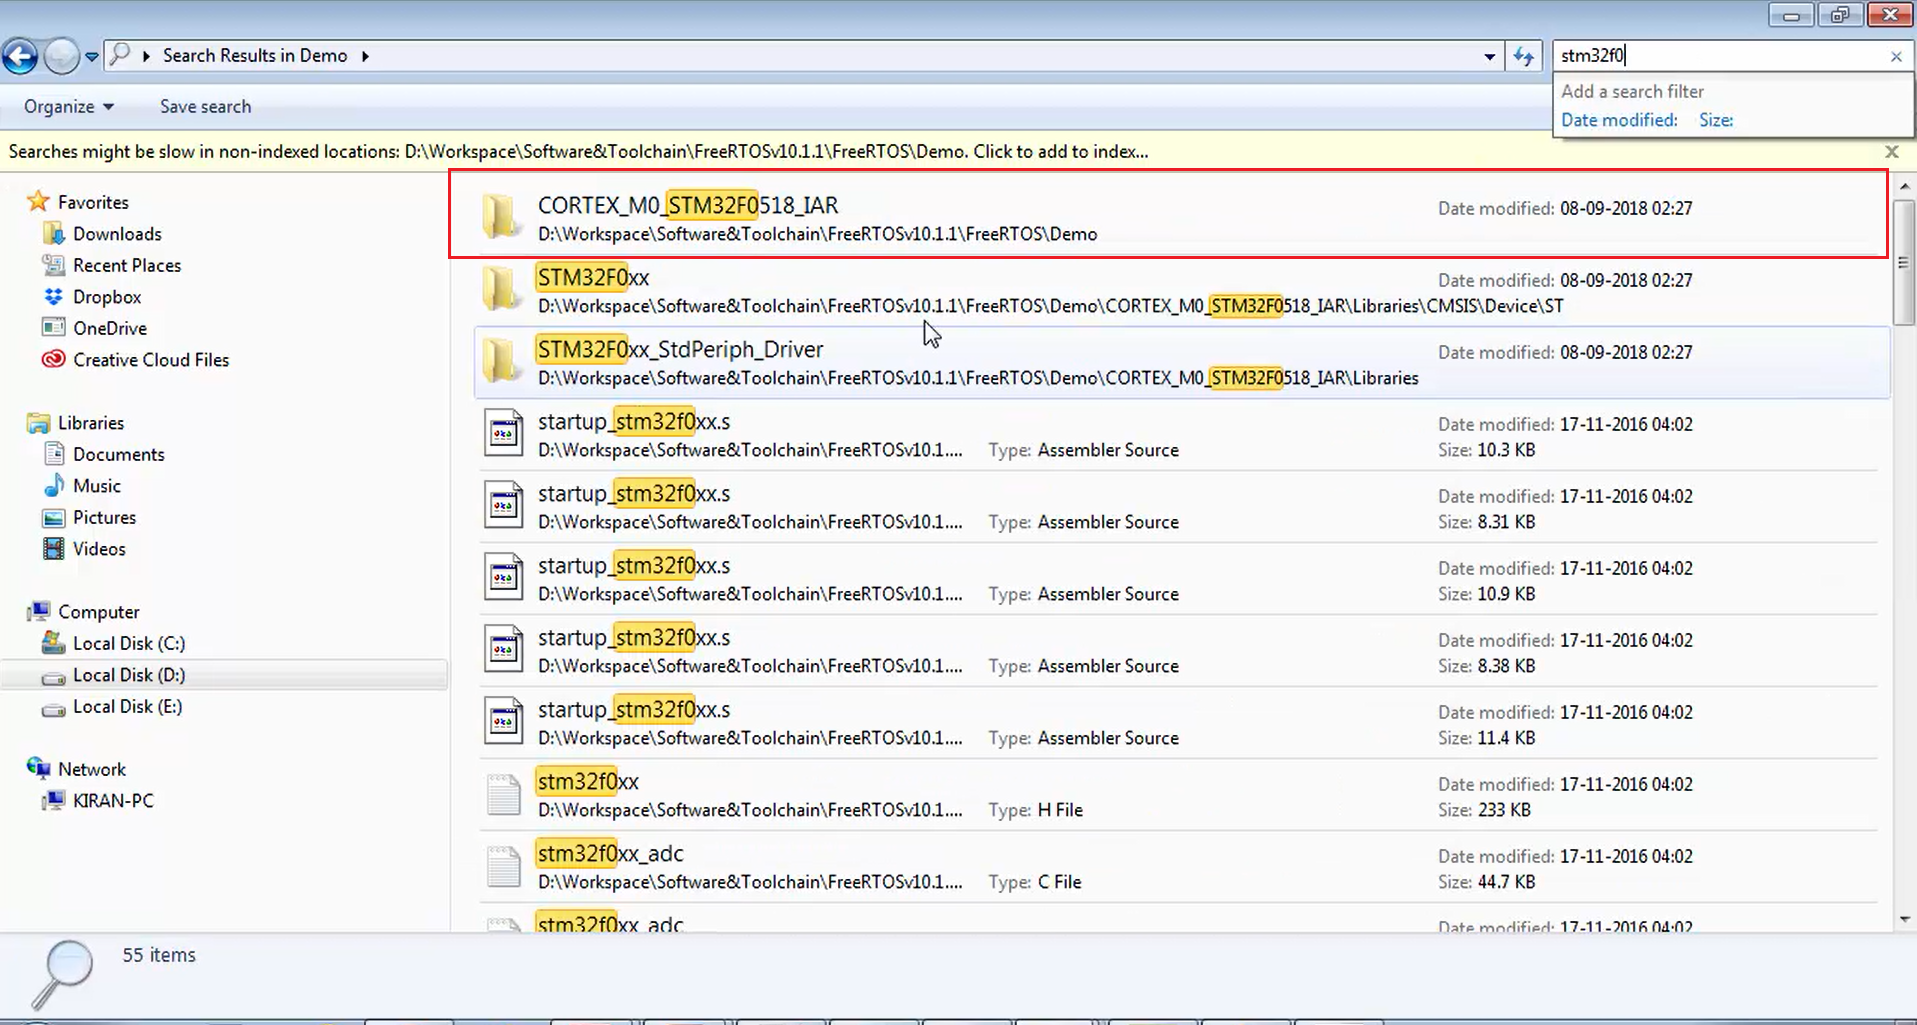Open Local Disk (D:)
The height and width of the screenshot is (1025, 1917).
click(x=129, y=675)
